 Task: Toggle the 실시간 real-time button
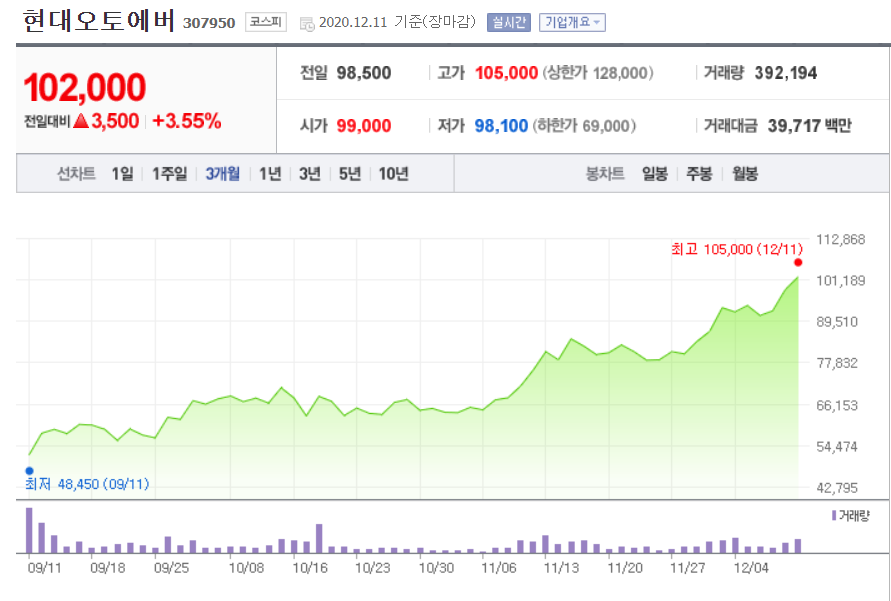point(509,23)
